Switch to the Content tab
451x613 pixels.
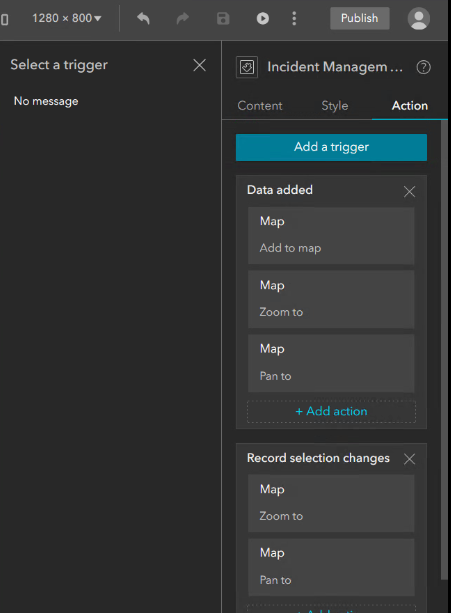coord(260,106)
